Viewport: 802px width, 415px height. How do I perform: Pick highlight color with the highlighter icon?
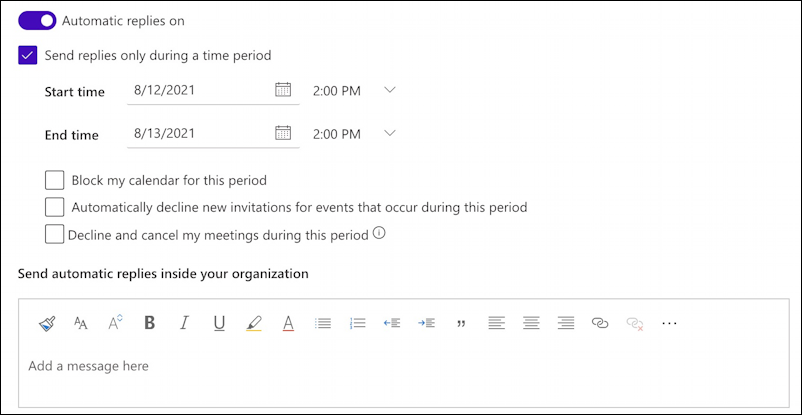tap(254, 323)
